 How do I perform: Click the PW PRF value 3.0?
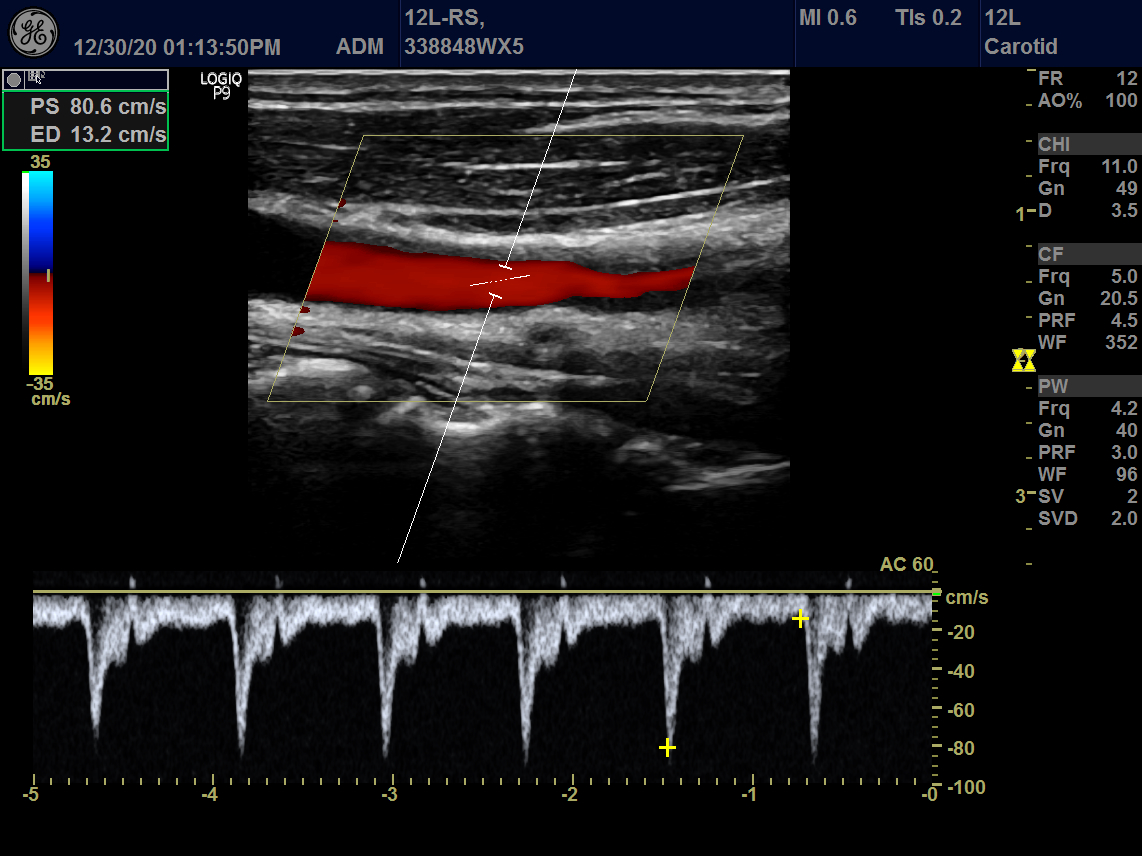1125,452
